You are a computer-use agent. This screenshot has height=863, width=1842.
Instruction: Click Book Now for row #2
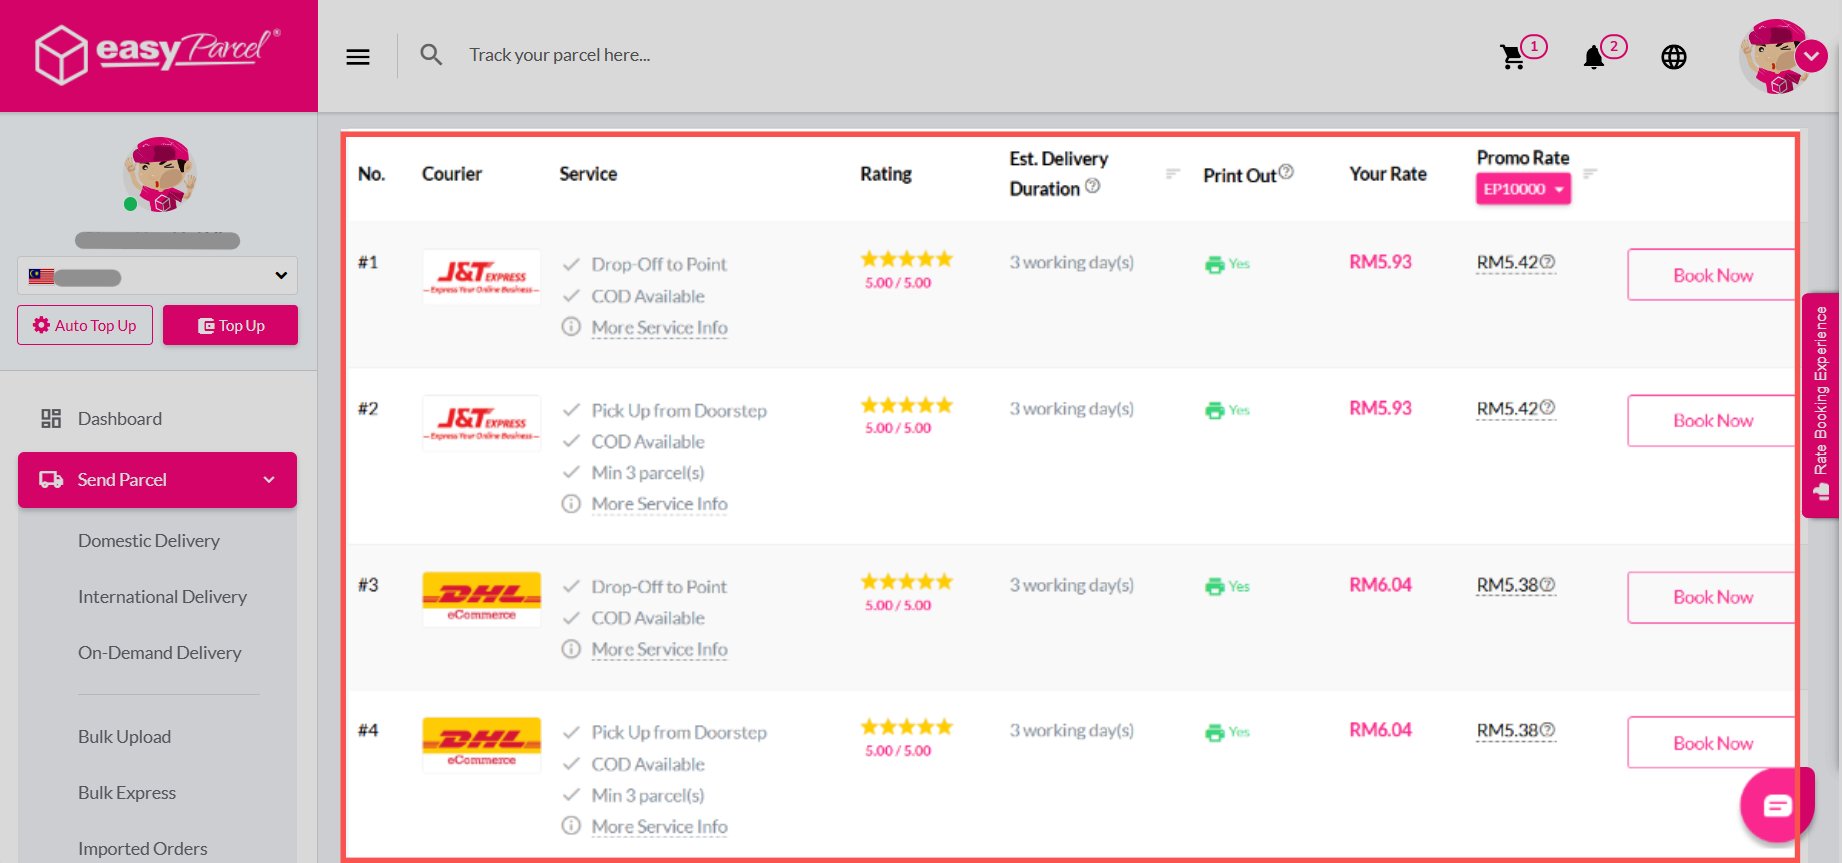click(1712, 421)
